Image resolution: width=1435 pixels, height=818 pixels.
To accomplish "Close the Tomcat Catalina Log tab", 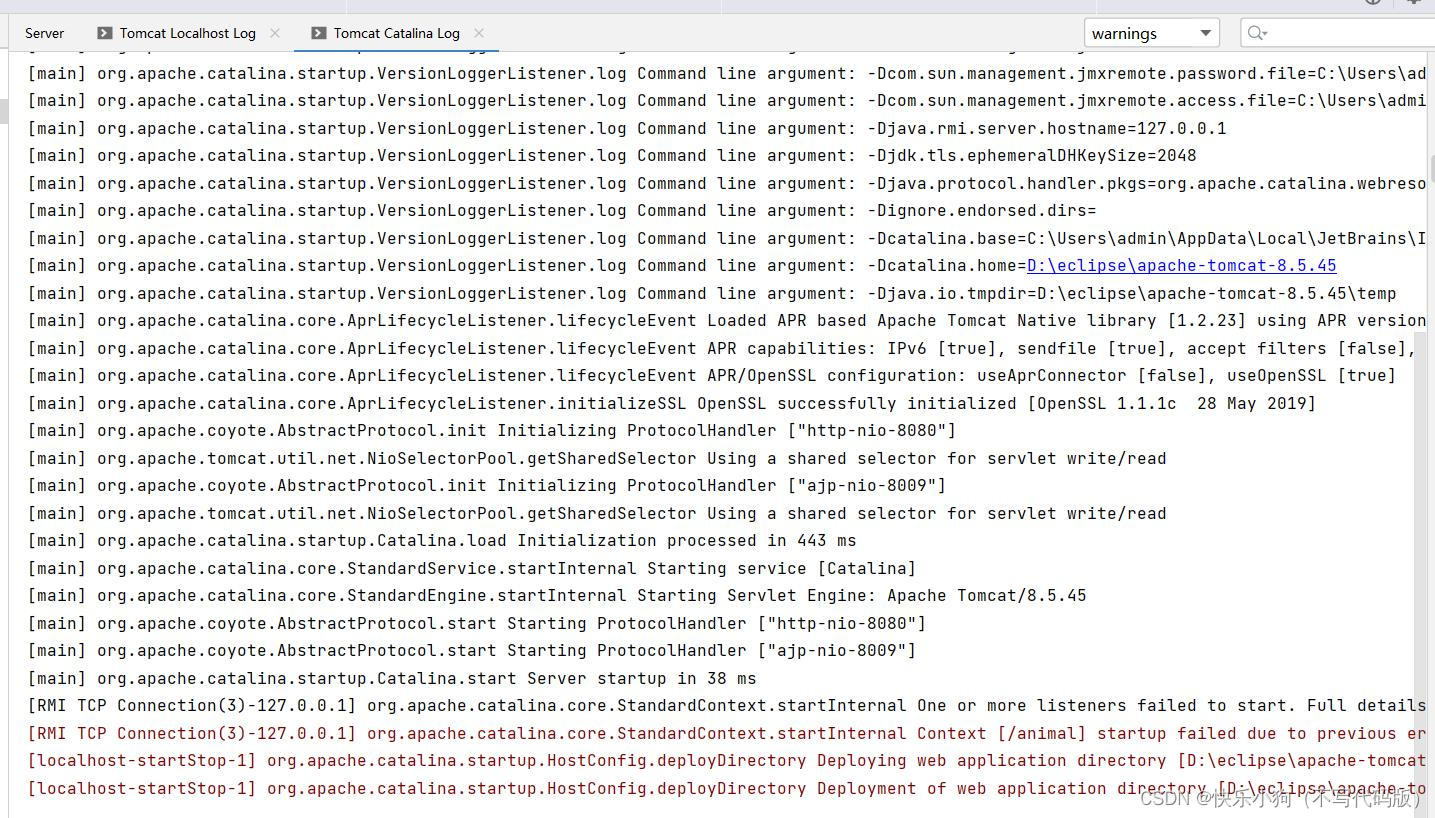I will pos(479,32).
